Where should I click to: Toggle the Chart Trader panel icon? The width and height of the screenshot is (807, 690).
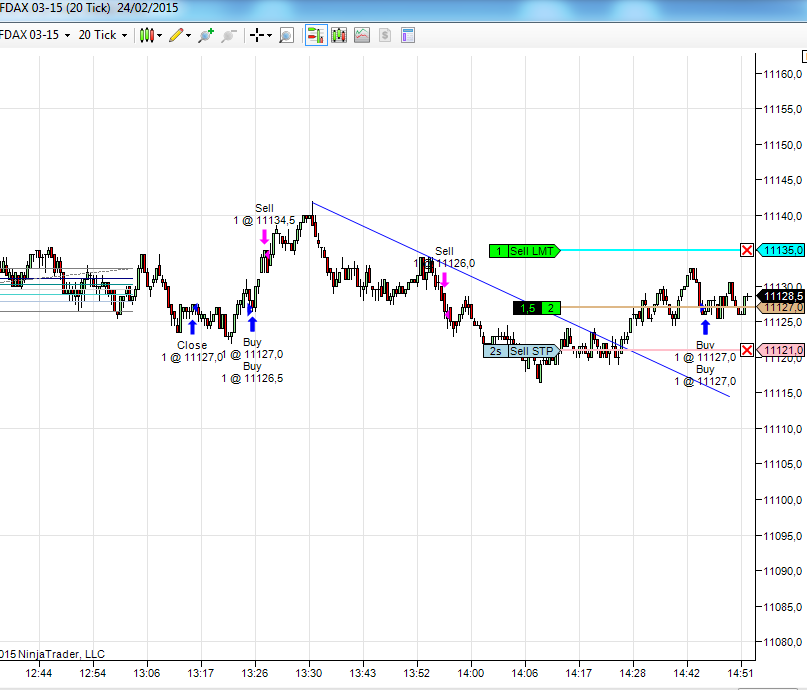coord(316,36)
